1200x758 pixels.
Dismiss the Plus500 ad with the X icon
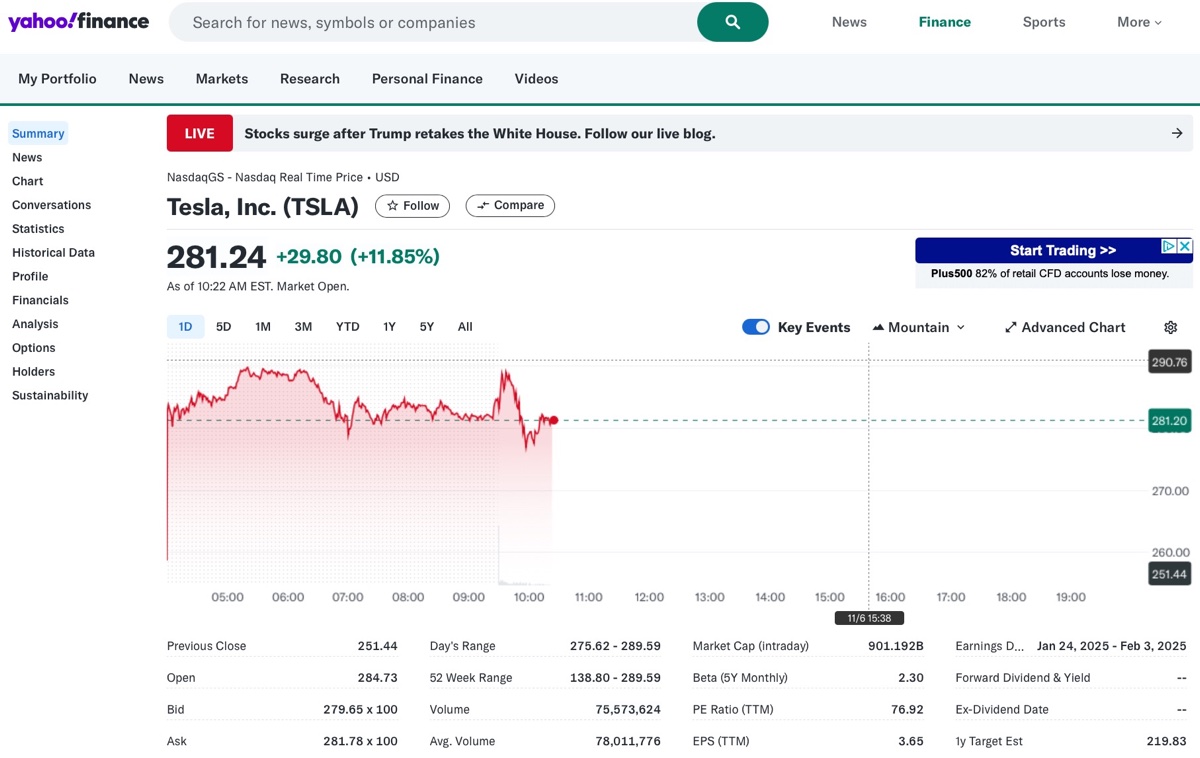coord(1185,246)
